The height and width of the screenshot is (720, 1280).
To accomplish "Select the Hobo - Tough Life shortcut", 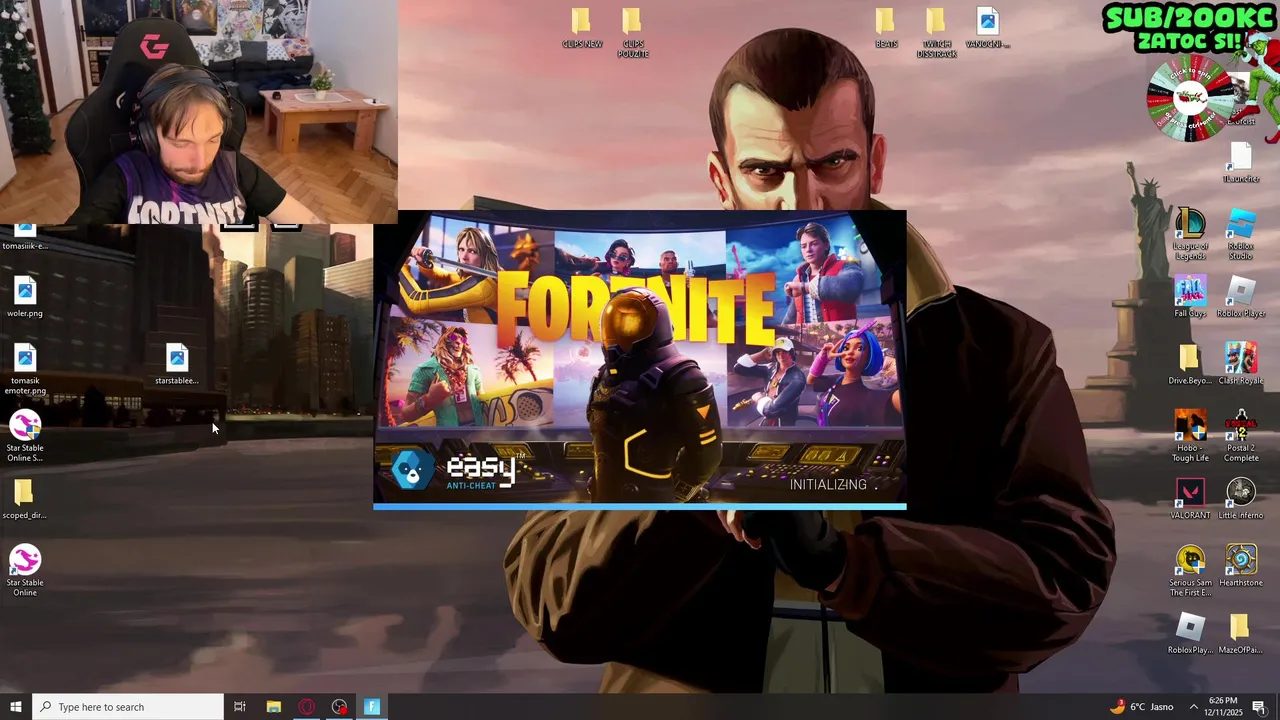I will (1190, 436).
